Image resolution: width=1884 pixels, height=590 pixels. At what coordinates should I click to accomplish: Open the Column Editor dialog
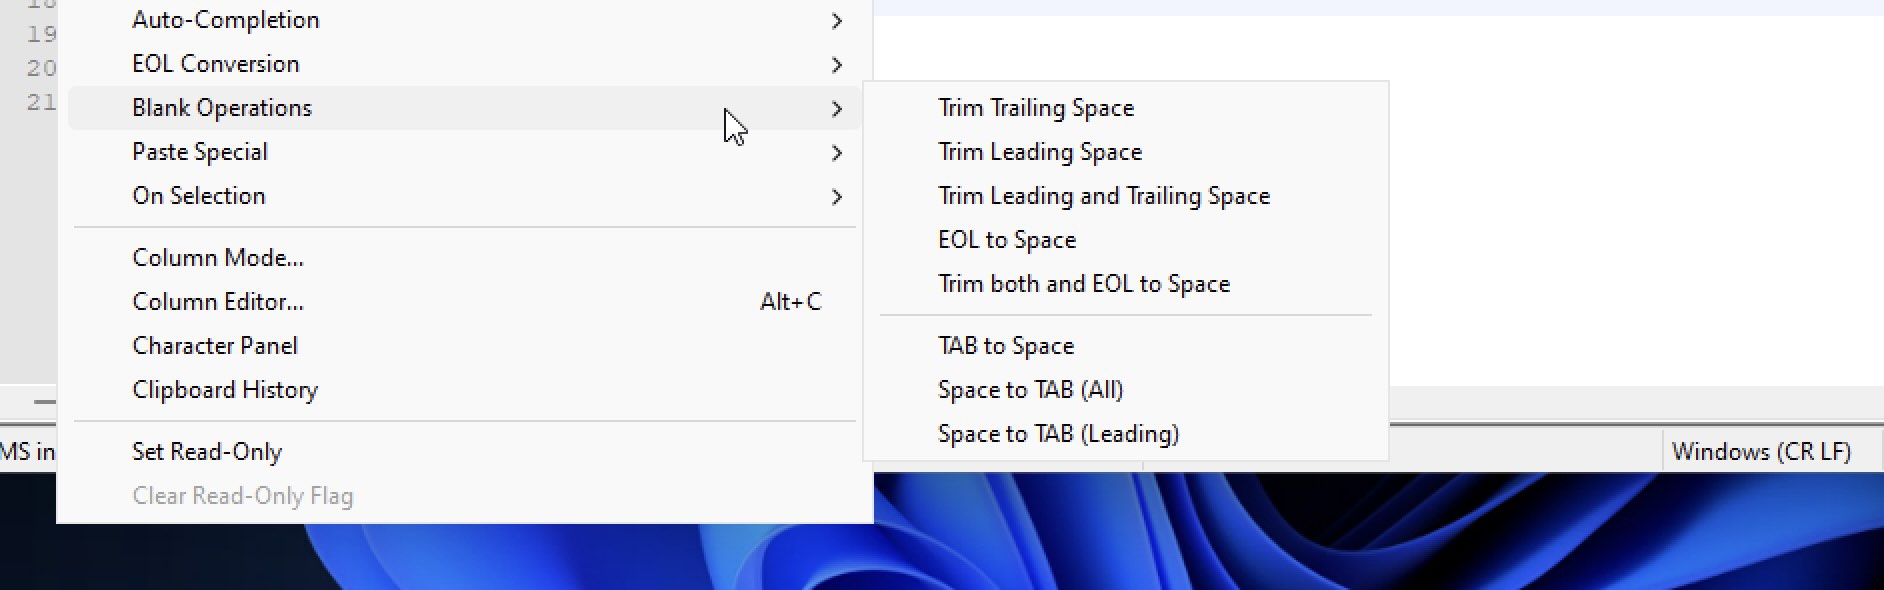pyautogui.click(x=217, y=301)
